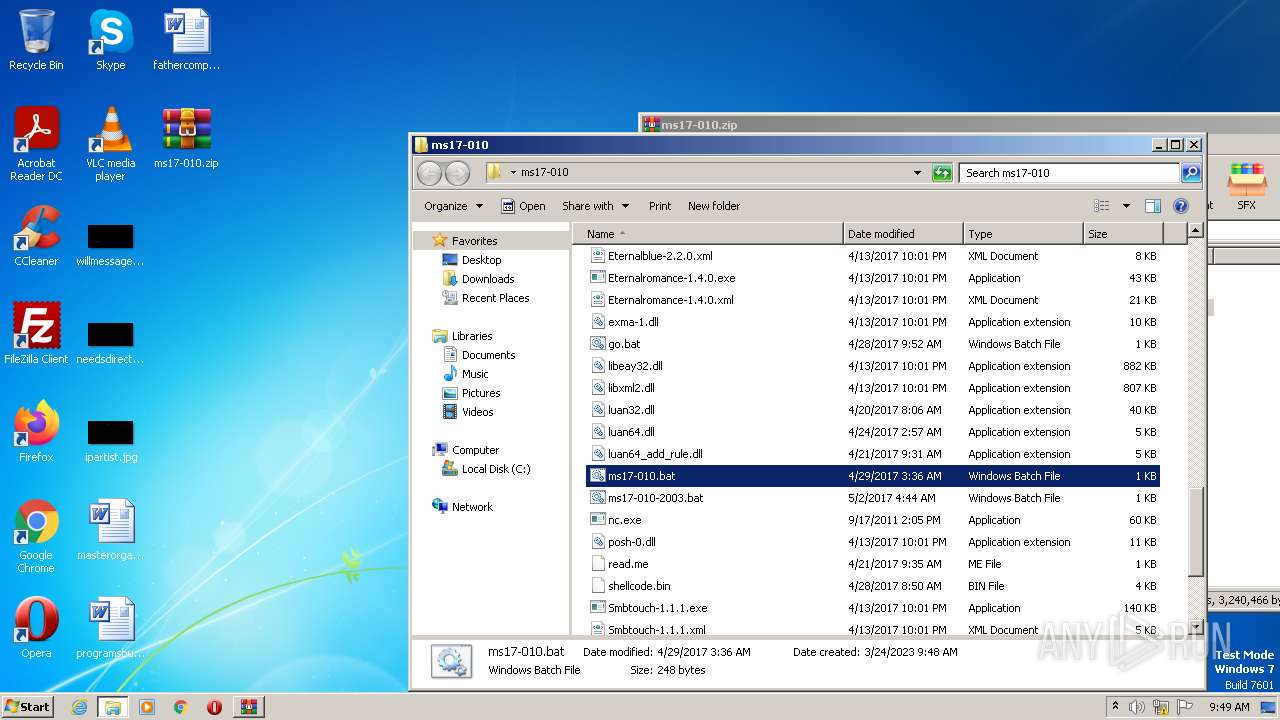
Task: Open the Start menu
Action: [28, 707]
